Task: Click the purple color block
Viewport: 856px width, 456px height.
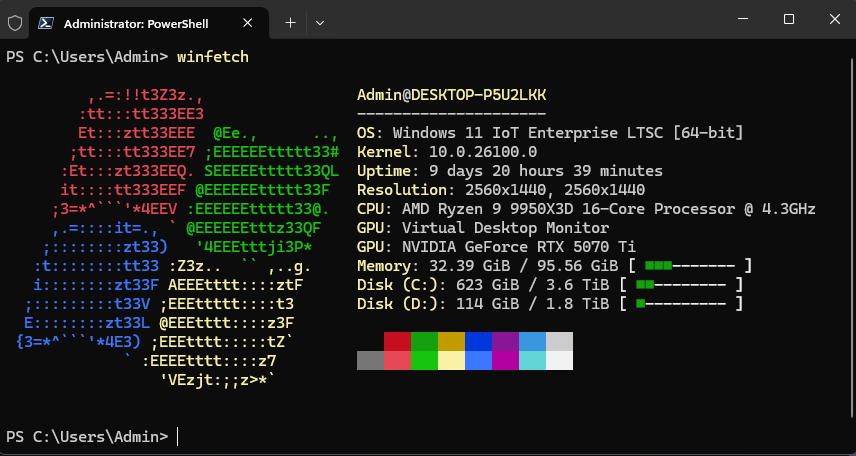Action: click(506, 341)
